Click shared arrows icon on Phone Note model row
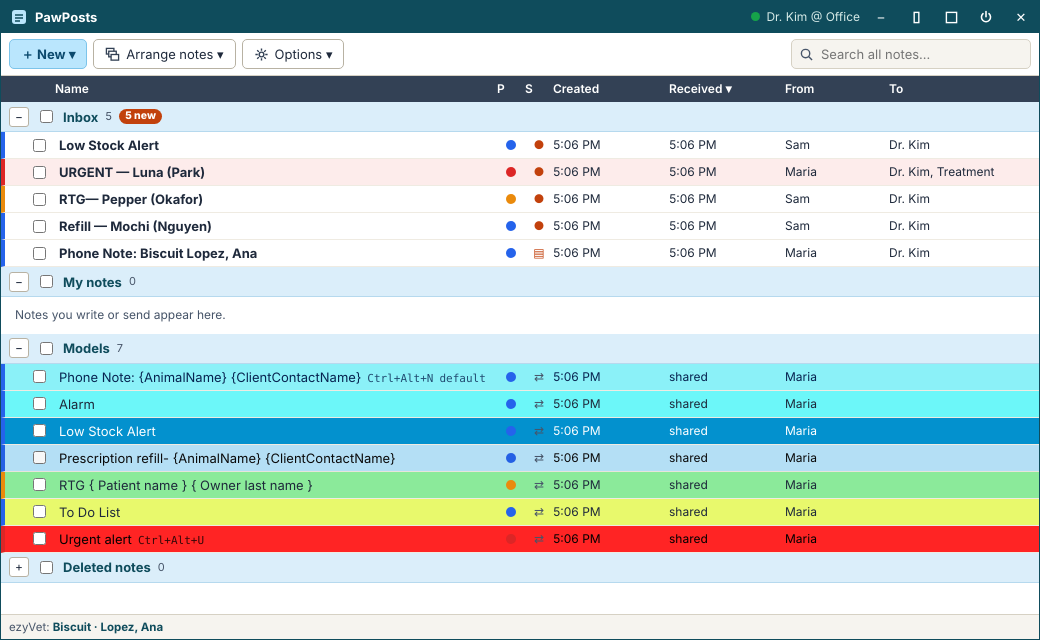This screenshot has height=640, width=1040. pos(539,377)
